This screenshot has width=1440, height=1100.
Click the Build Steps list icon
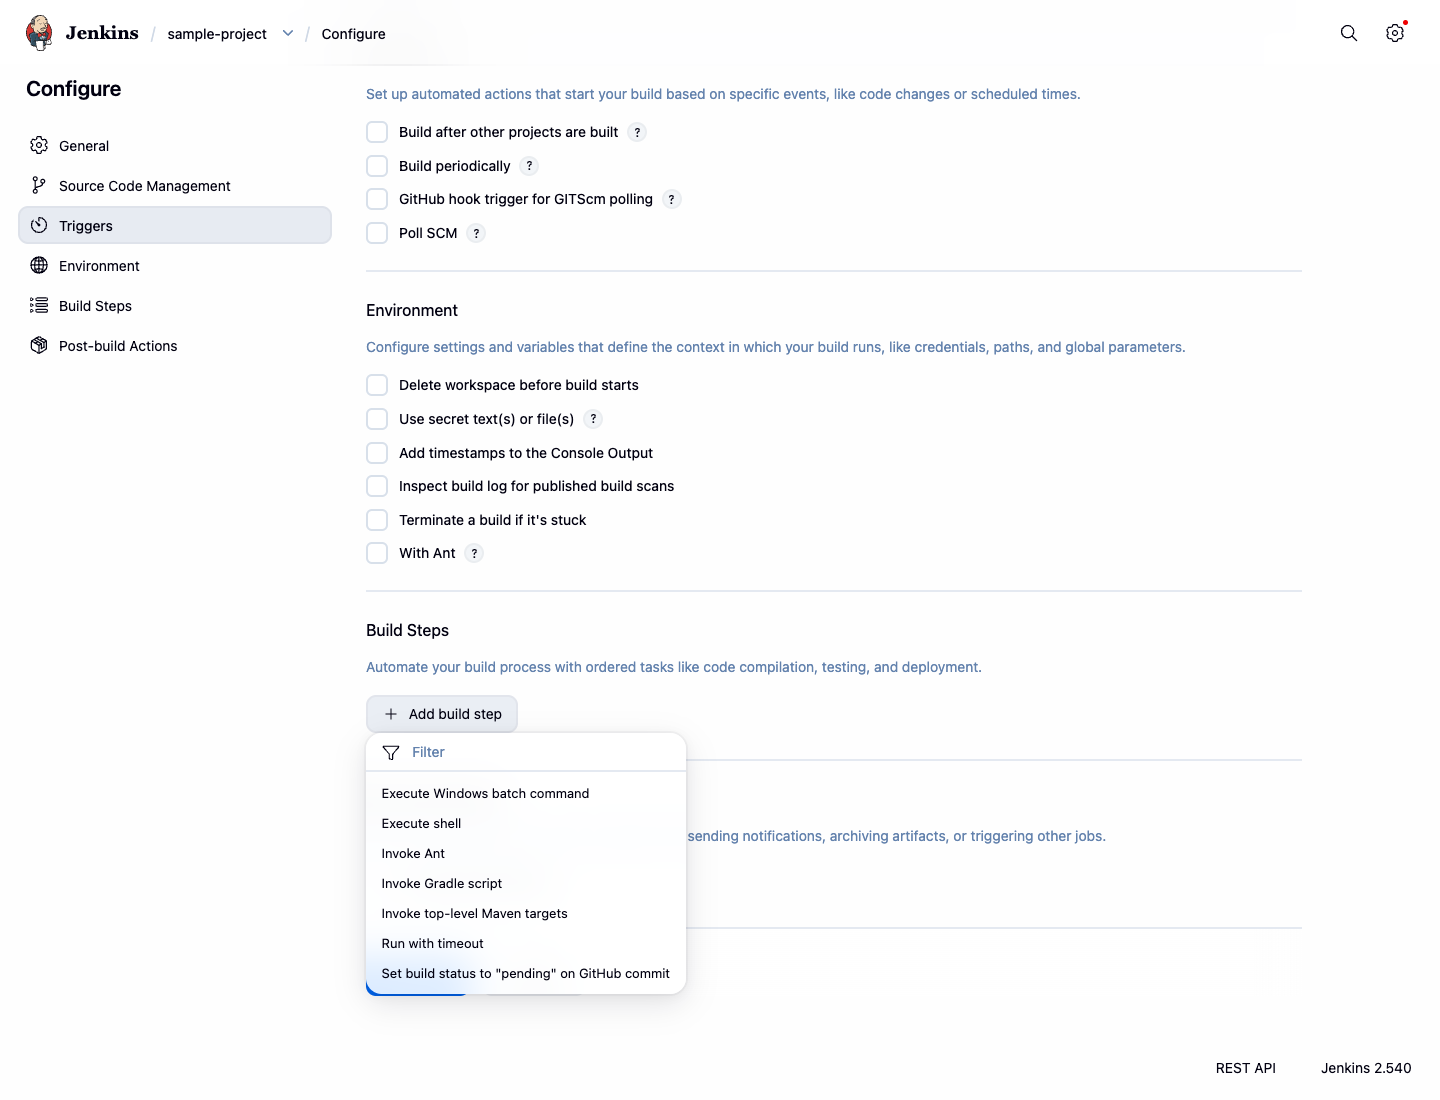pos(39,305)
